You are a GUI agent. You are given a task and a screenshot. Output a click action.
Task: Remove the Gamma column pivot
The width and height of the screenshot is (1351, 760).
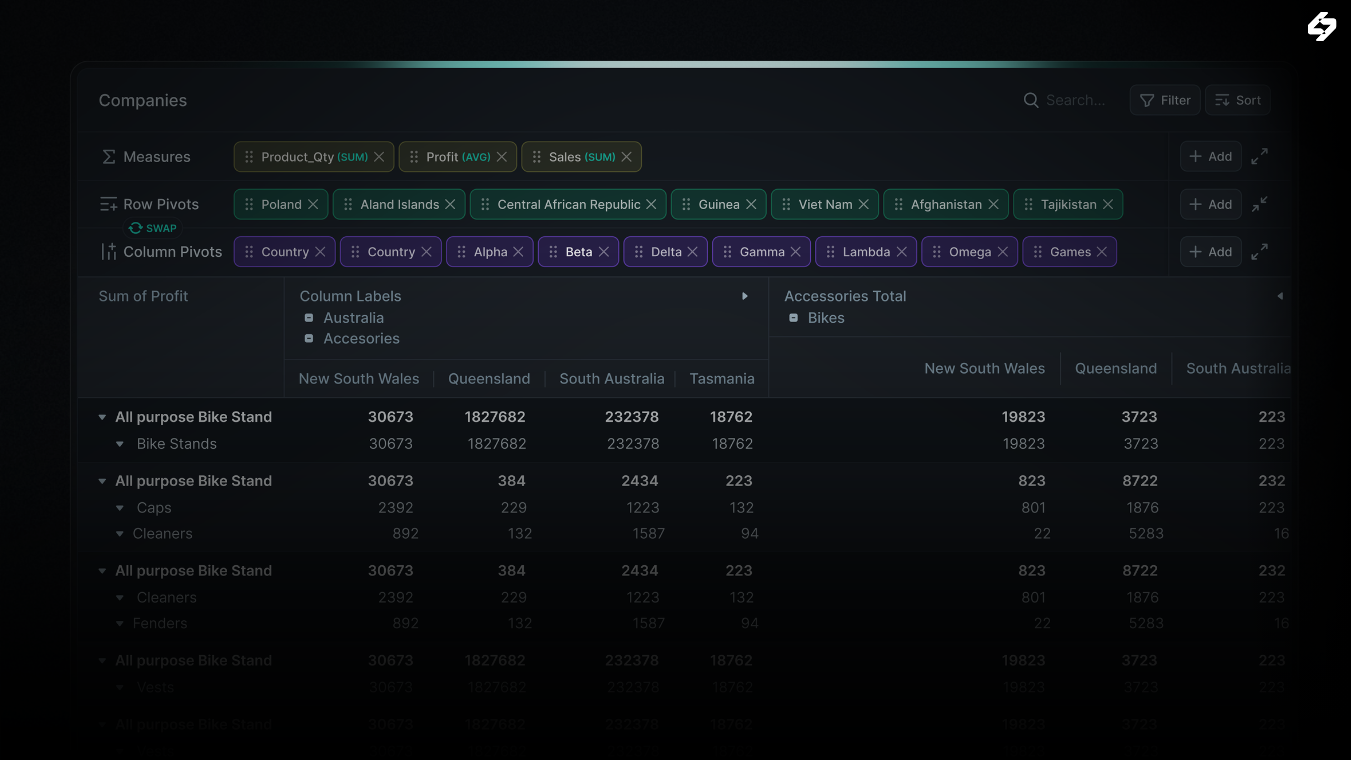tap(796, 252)
